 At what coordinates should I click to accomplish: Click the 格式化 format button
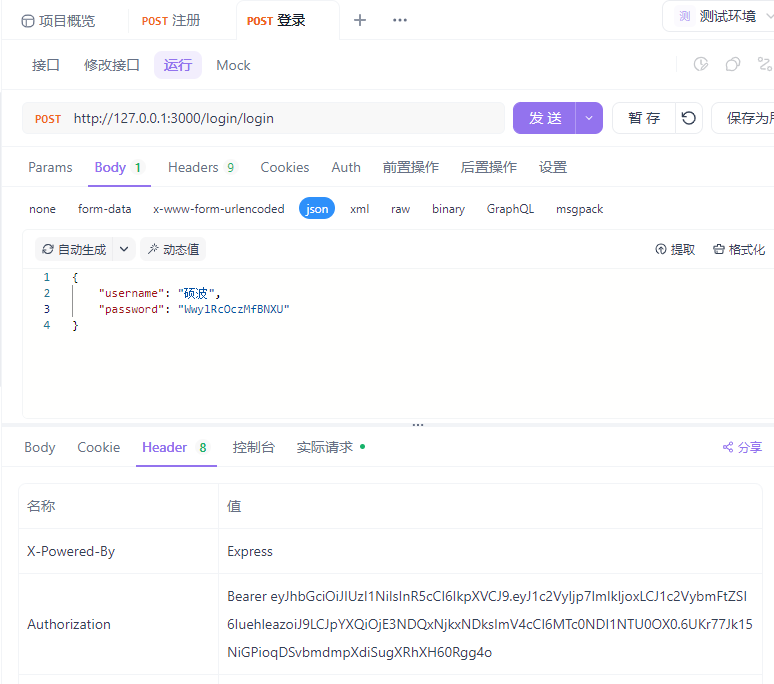click(x=739, y=249)
